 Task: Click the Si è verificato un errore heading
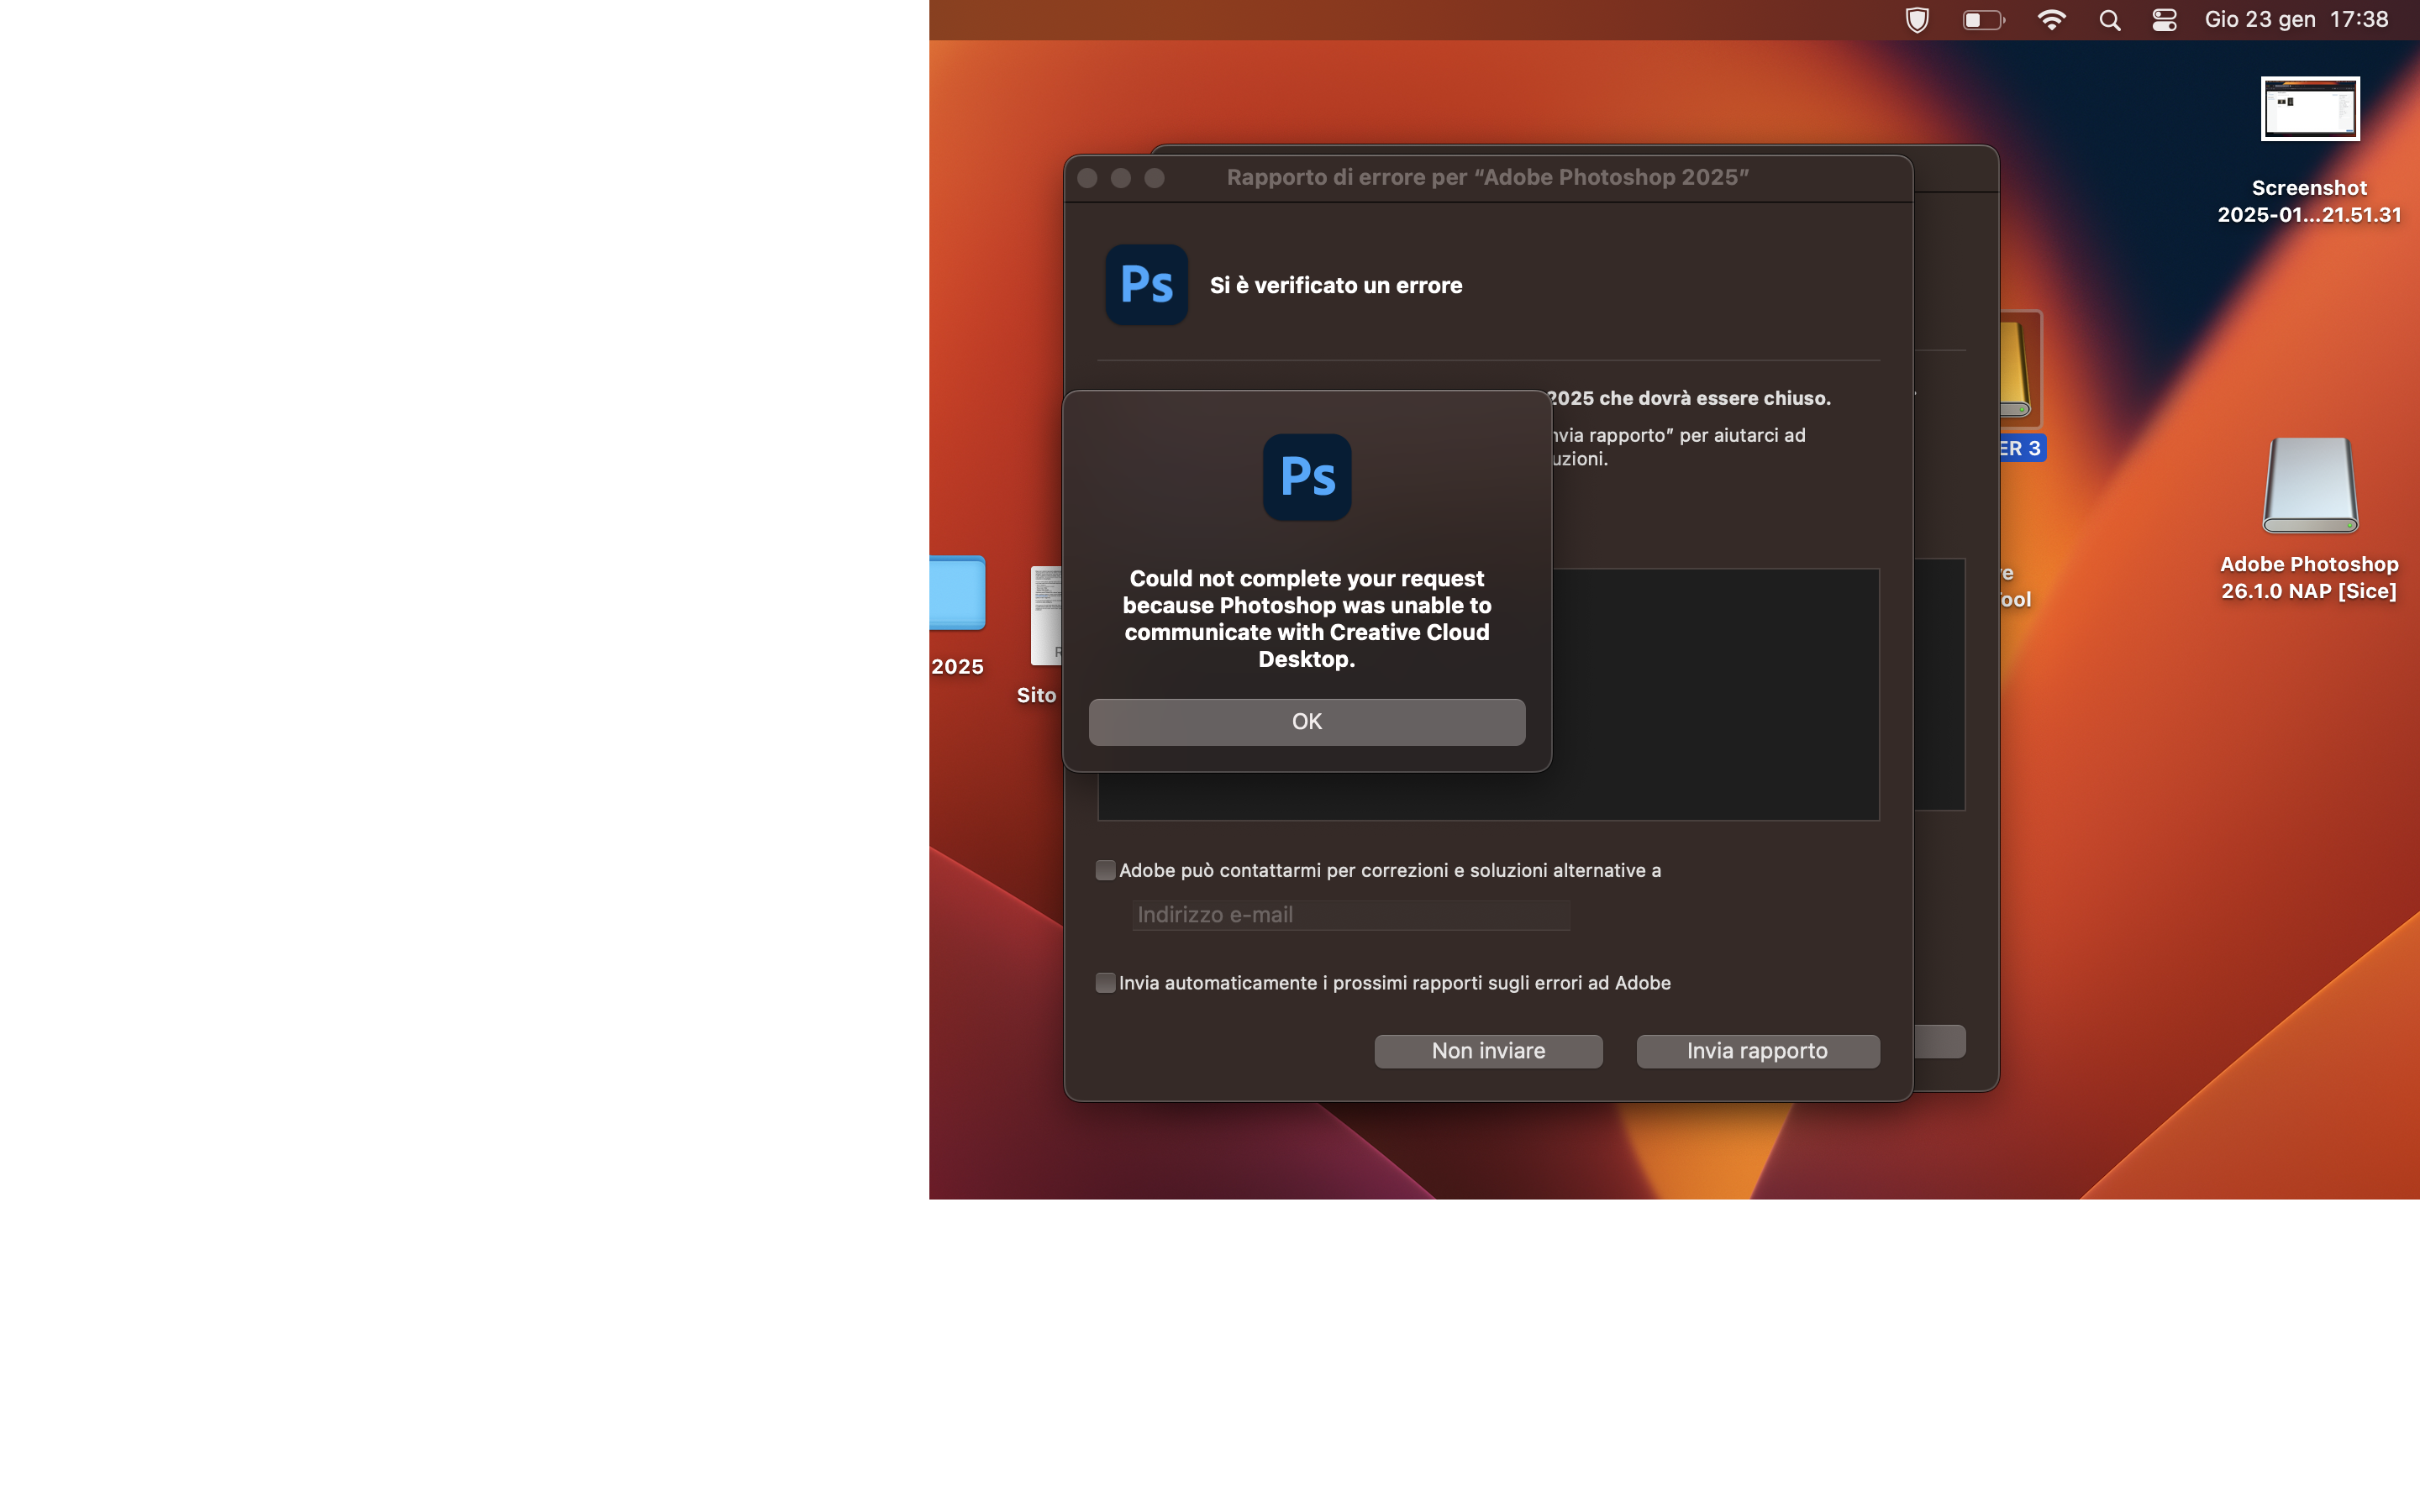pos(1335,285)
